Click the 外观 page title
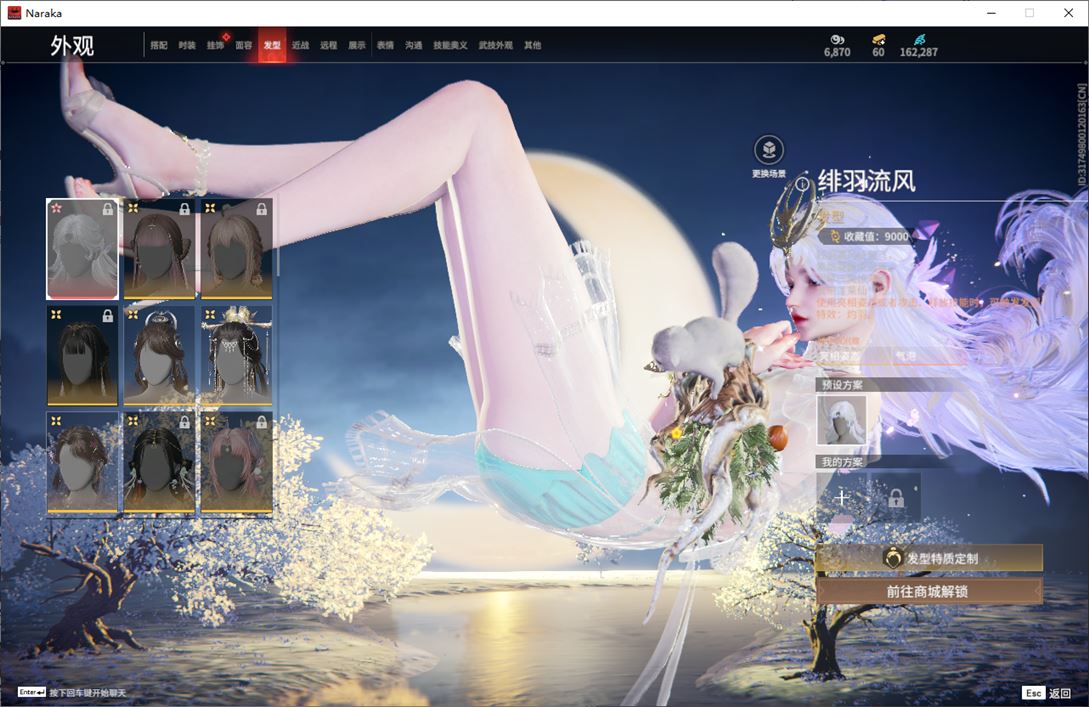1089x707 pixels. [x=72, y=46]
